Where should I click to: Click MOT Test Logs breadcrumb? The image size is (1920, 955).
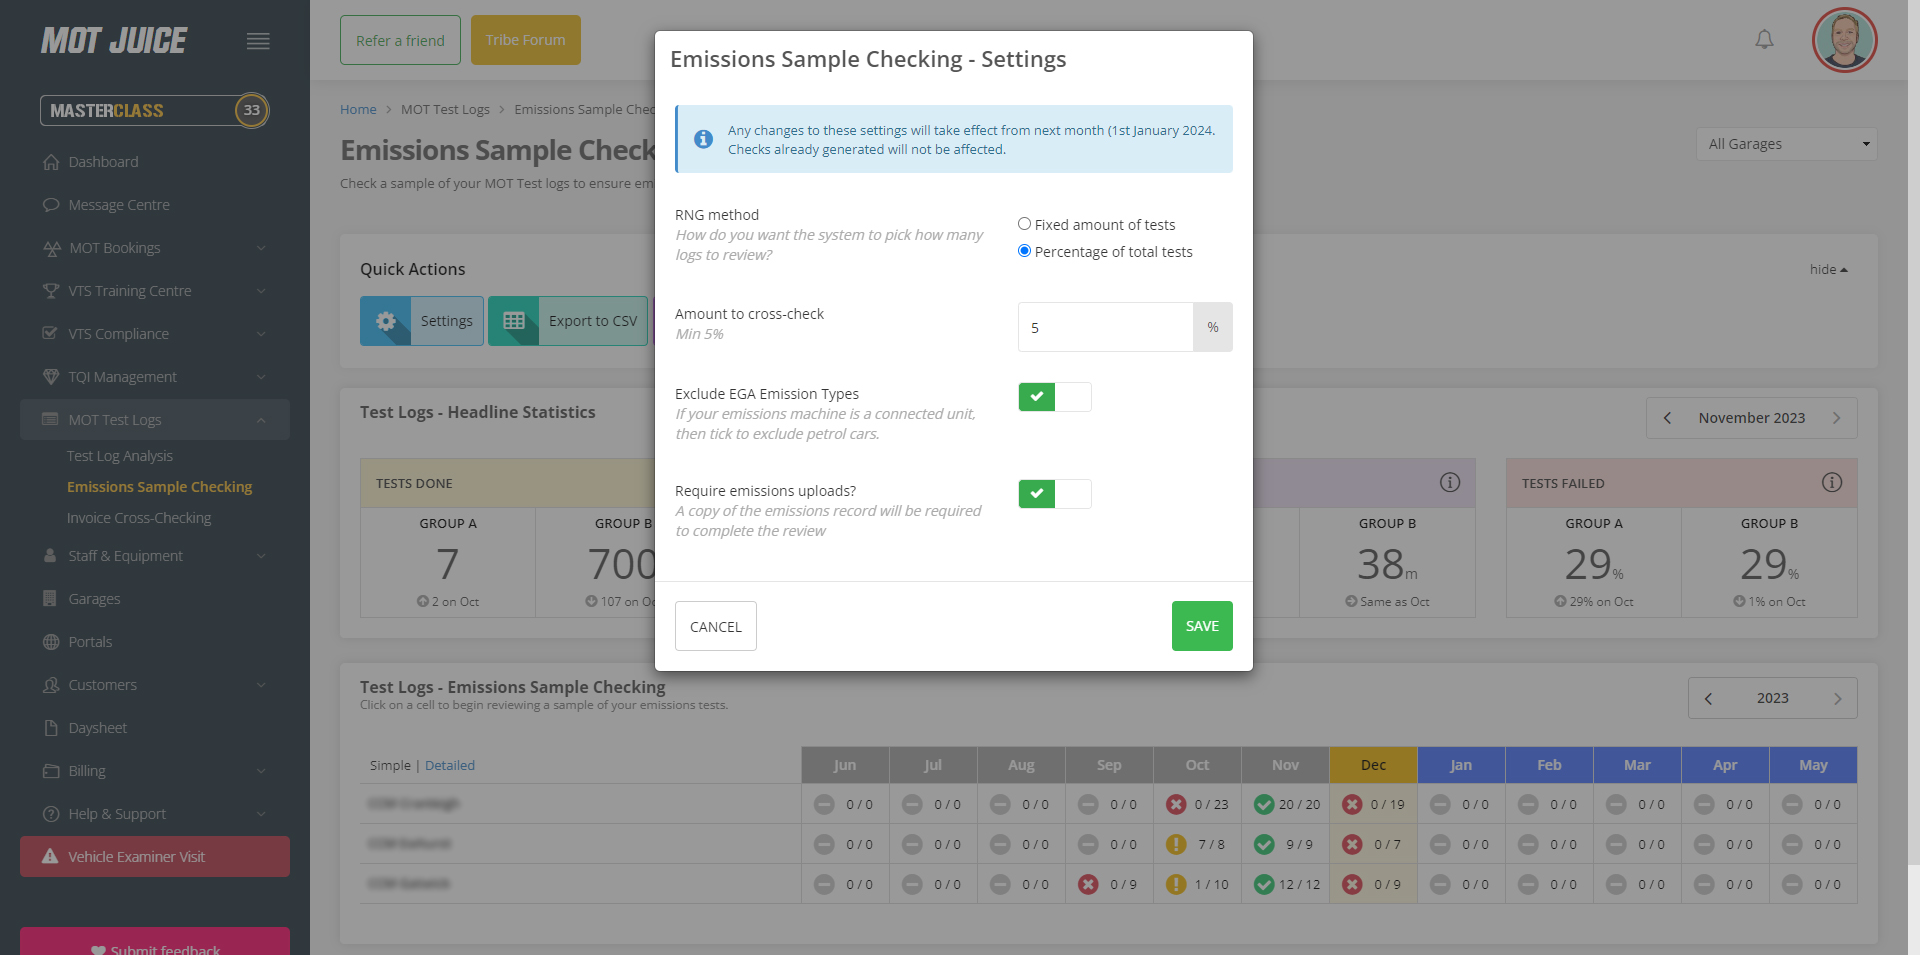click(x=445, y=109)
